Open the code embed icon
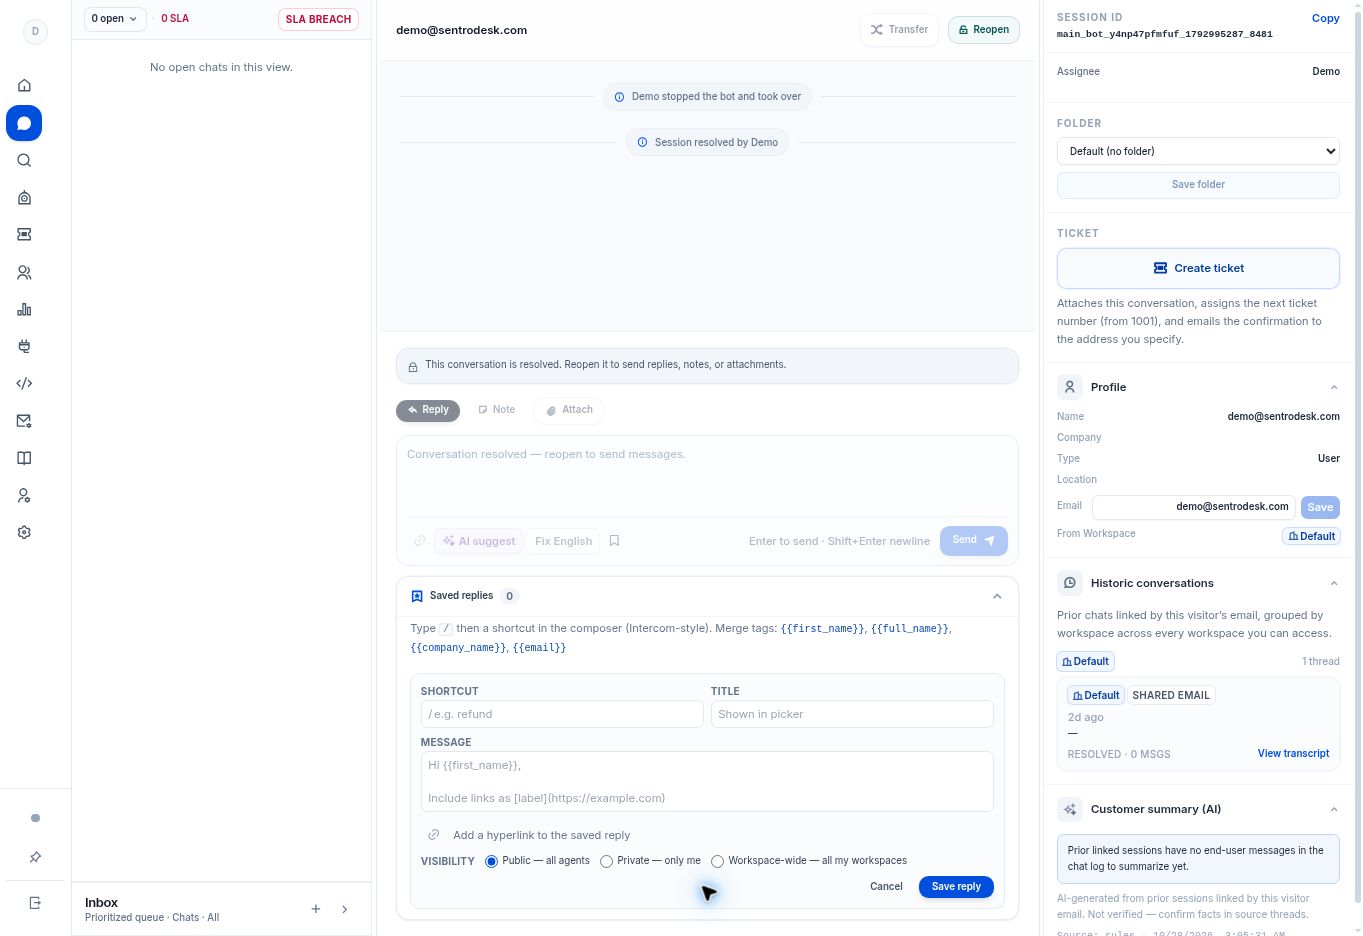 (24, 383)
